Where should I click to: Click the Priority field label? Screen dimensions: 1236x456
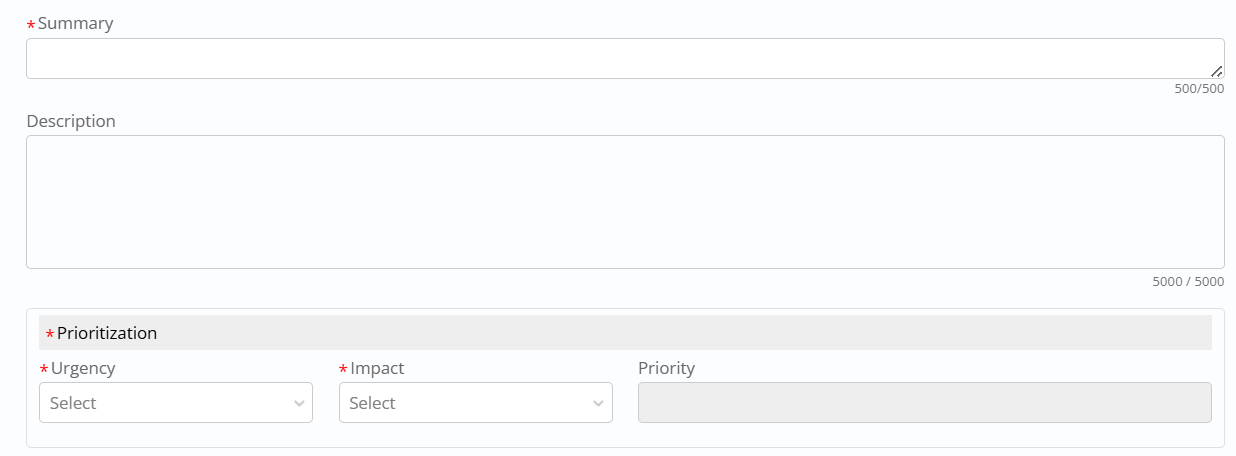click(666, 368)
